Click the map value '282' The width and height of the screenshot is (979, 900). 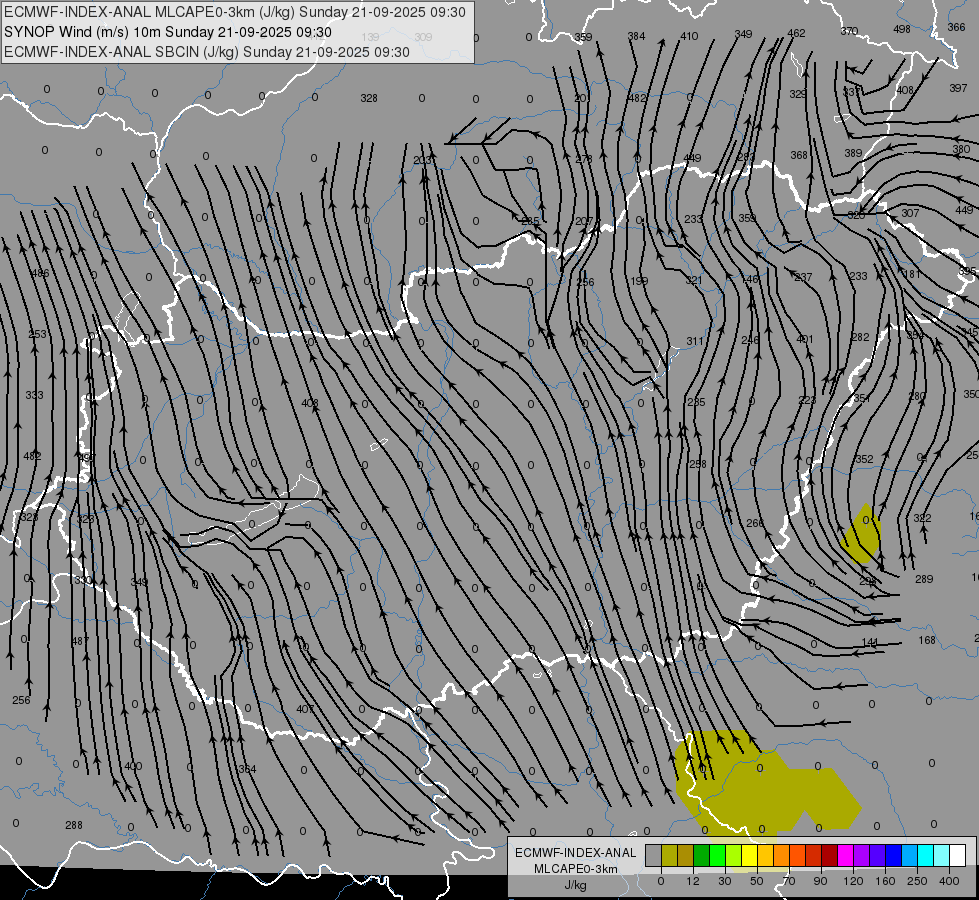click(860, 337)
